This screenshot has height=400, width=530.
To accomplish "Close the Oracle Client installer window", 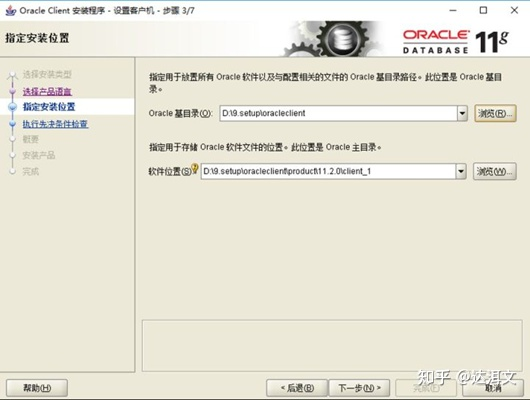I will [514, 10].
